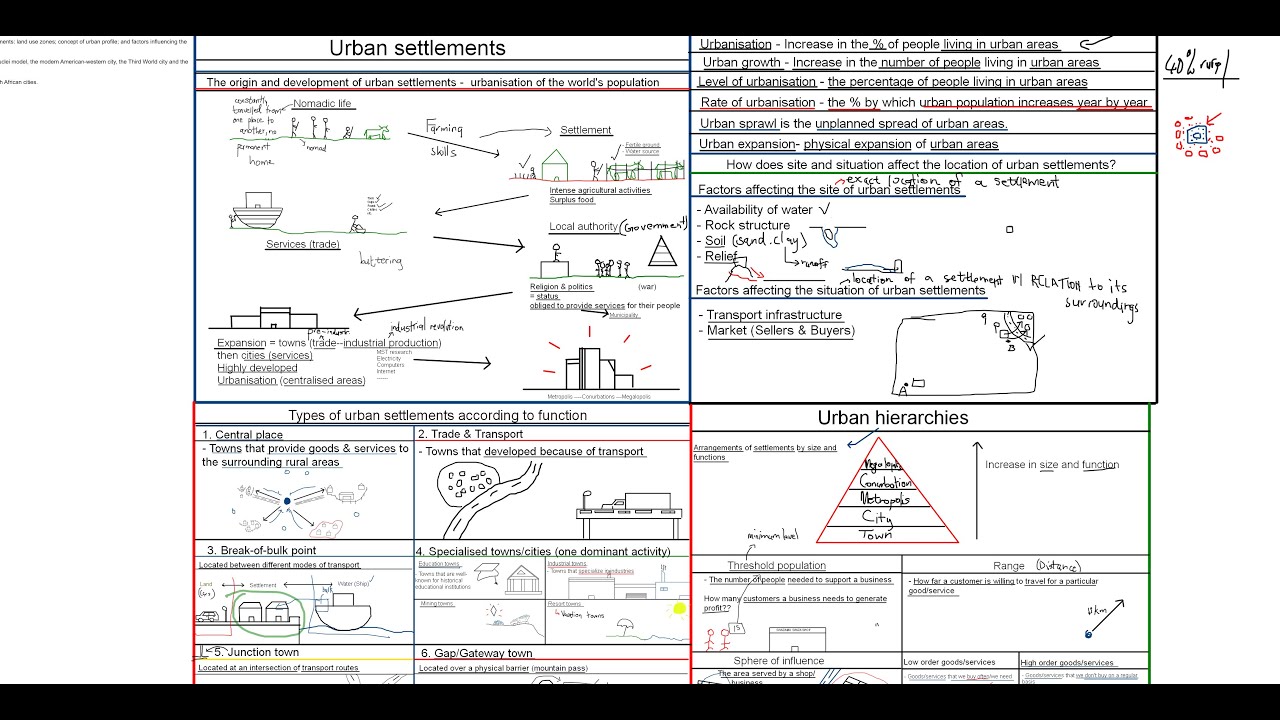Viewport: 1280px width, 720px height.
Task: Select "Expansion = towns (trade--industrial production)" line
Action: click(329, 343)
